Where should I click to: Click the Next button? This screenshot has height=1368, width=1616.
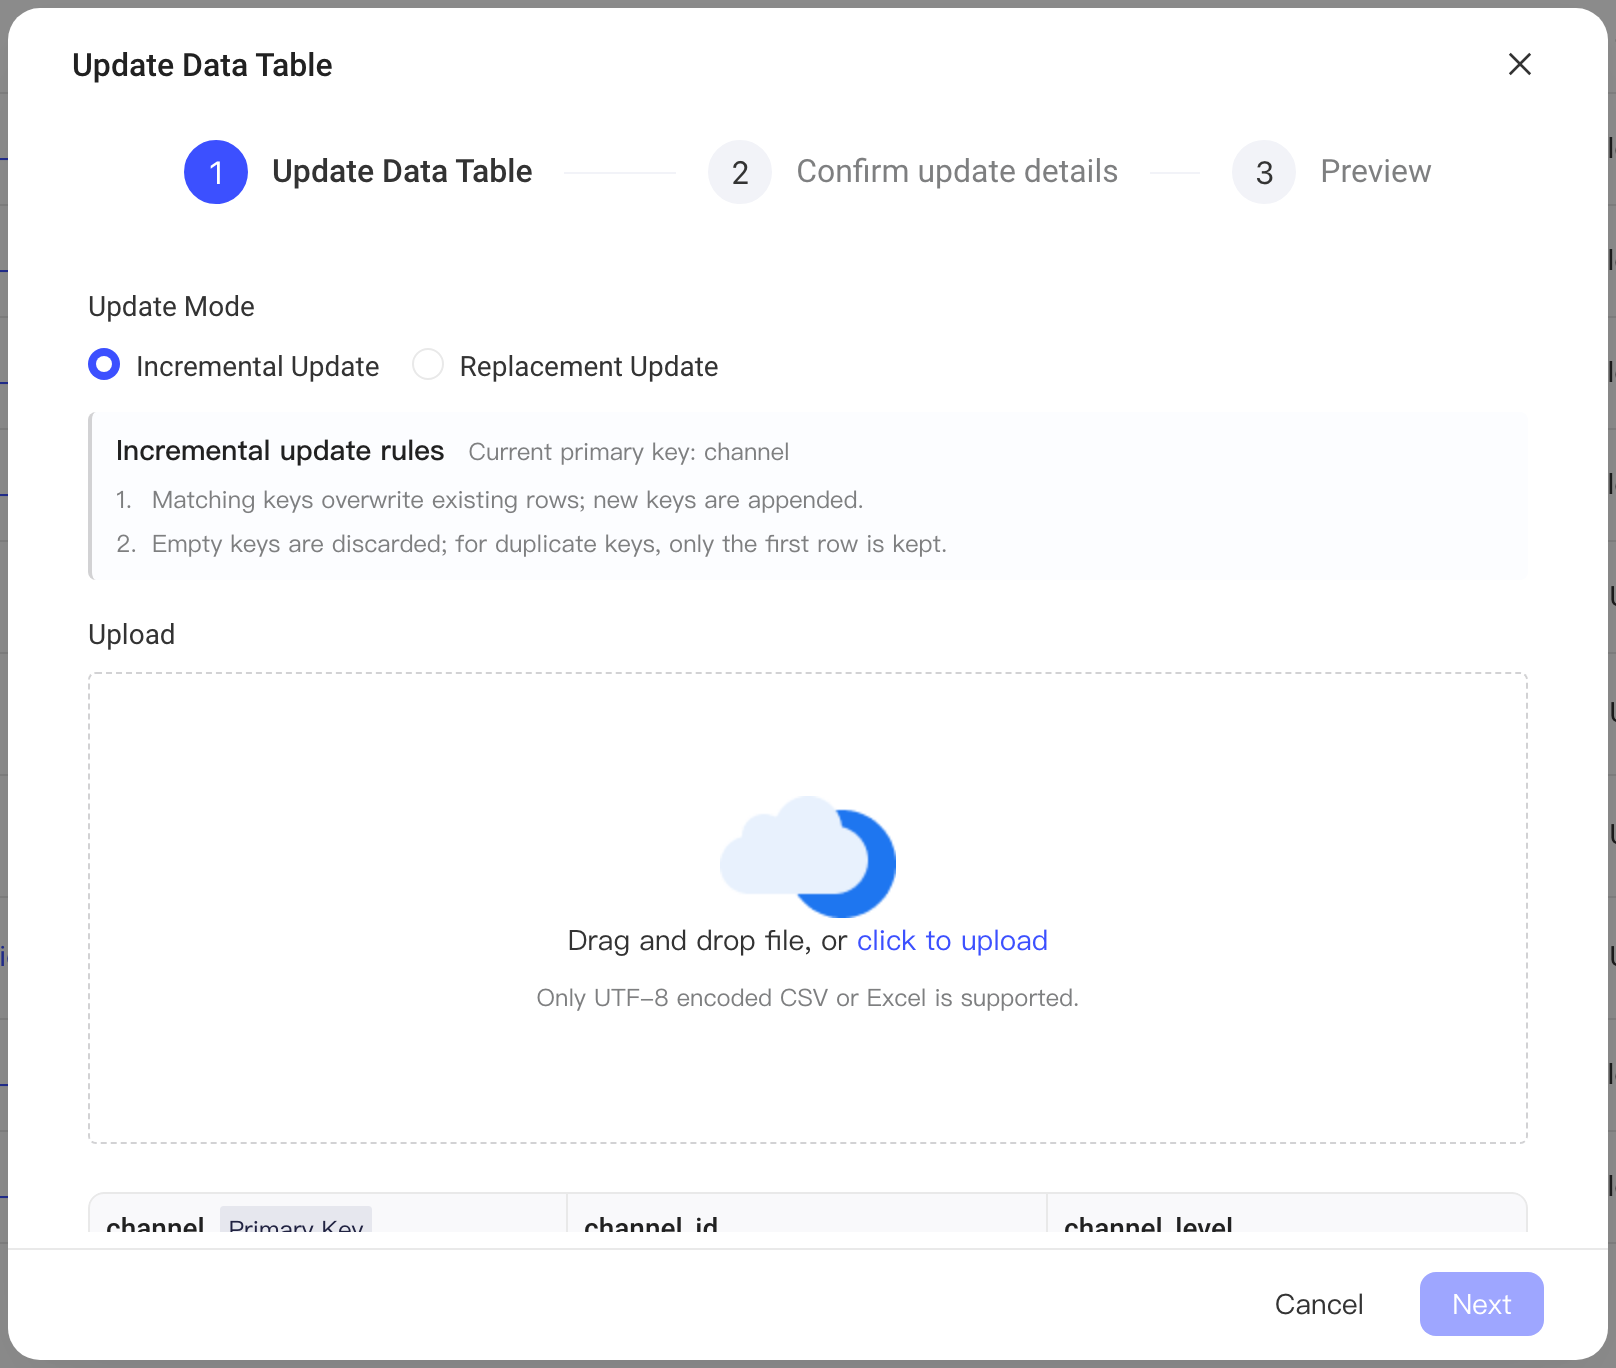(1481, 1304)
